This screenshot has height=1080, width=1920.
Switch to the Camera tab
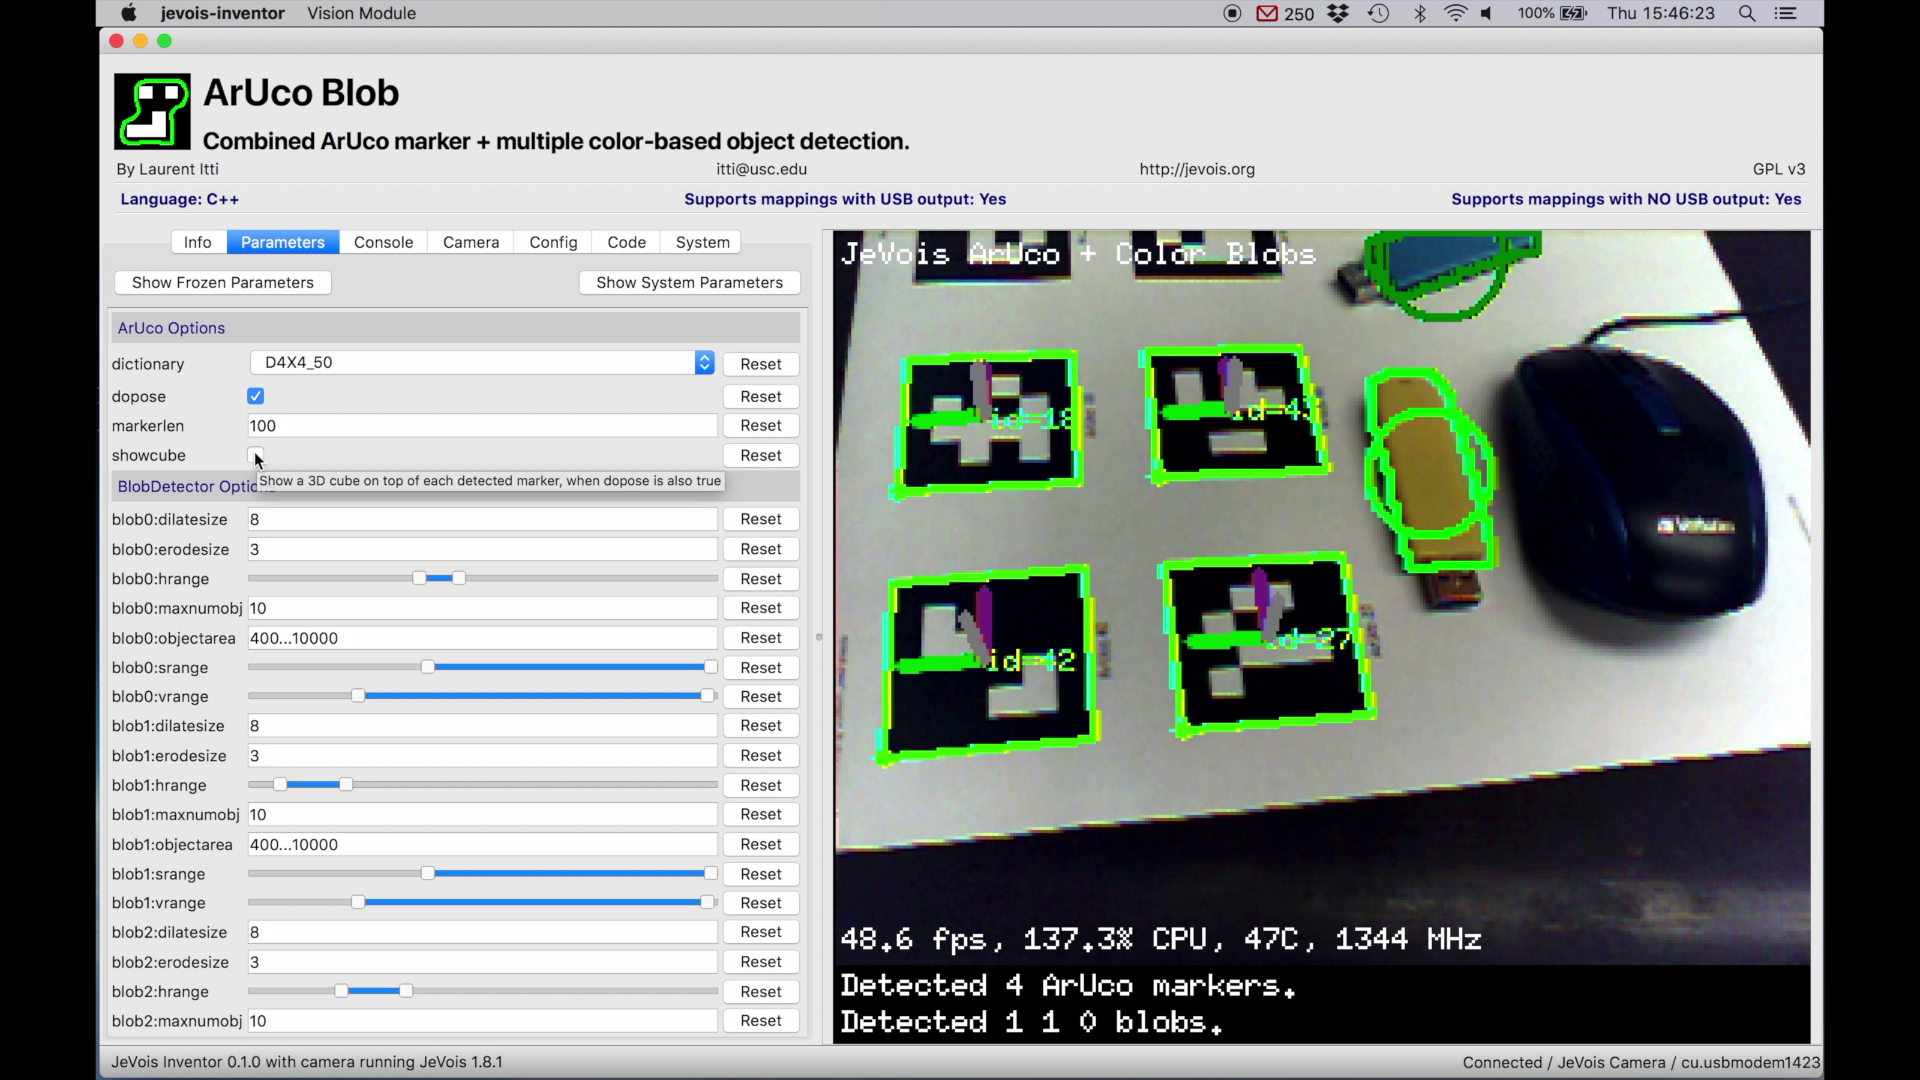[x=471, y=242]
